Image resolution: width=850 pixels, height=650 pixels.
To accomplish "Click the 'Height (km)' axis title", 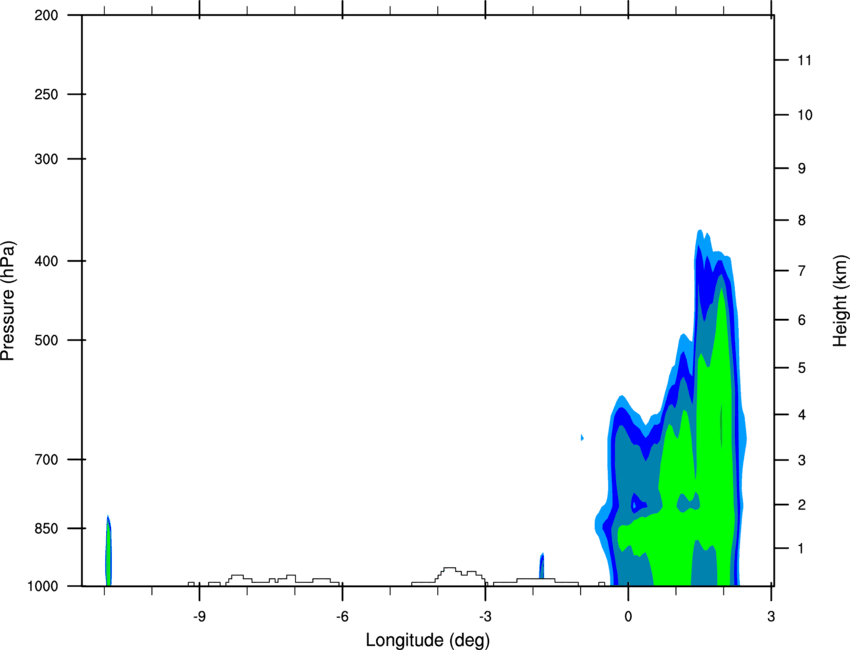I will click(840, 300).
